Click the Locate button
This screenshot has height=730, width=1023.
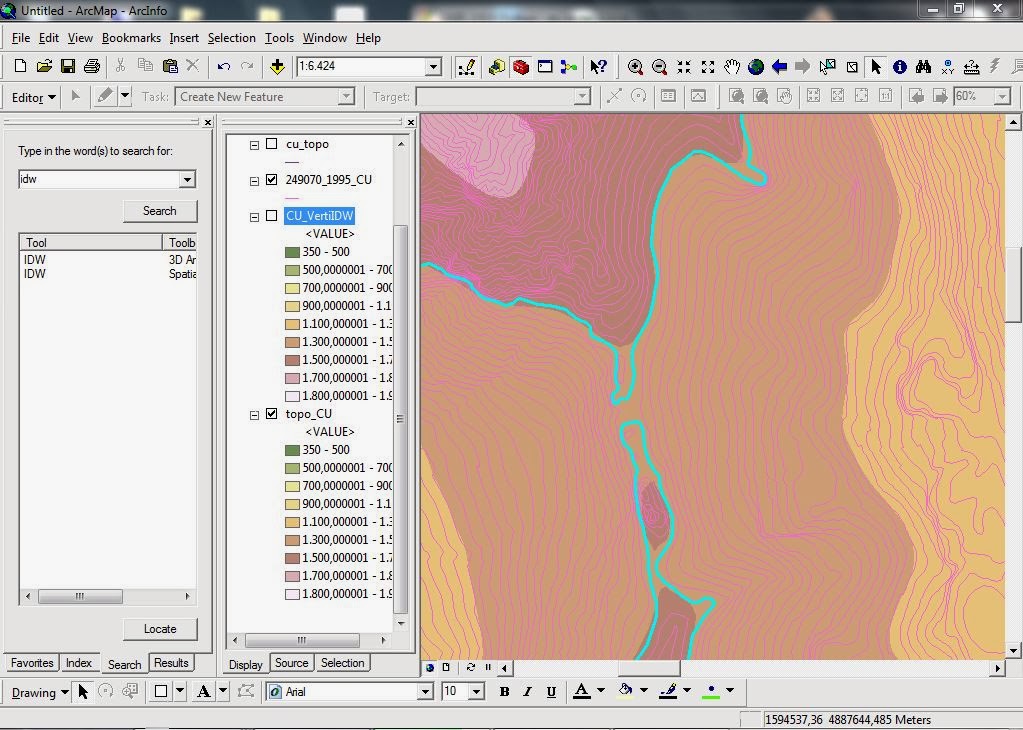click(x=160, y=628)
